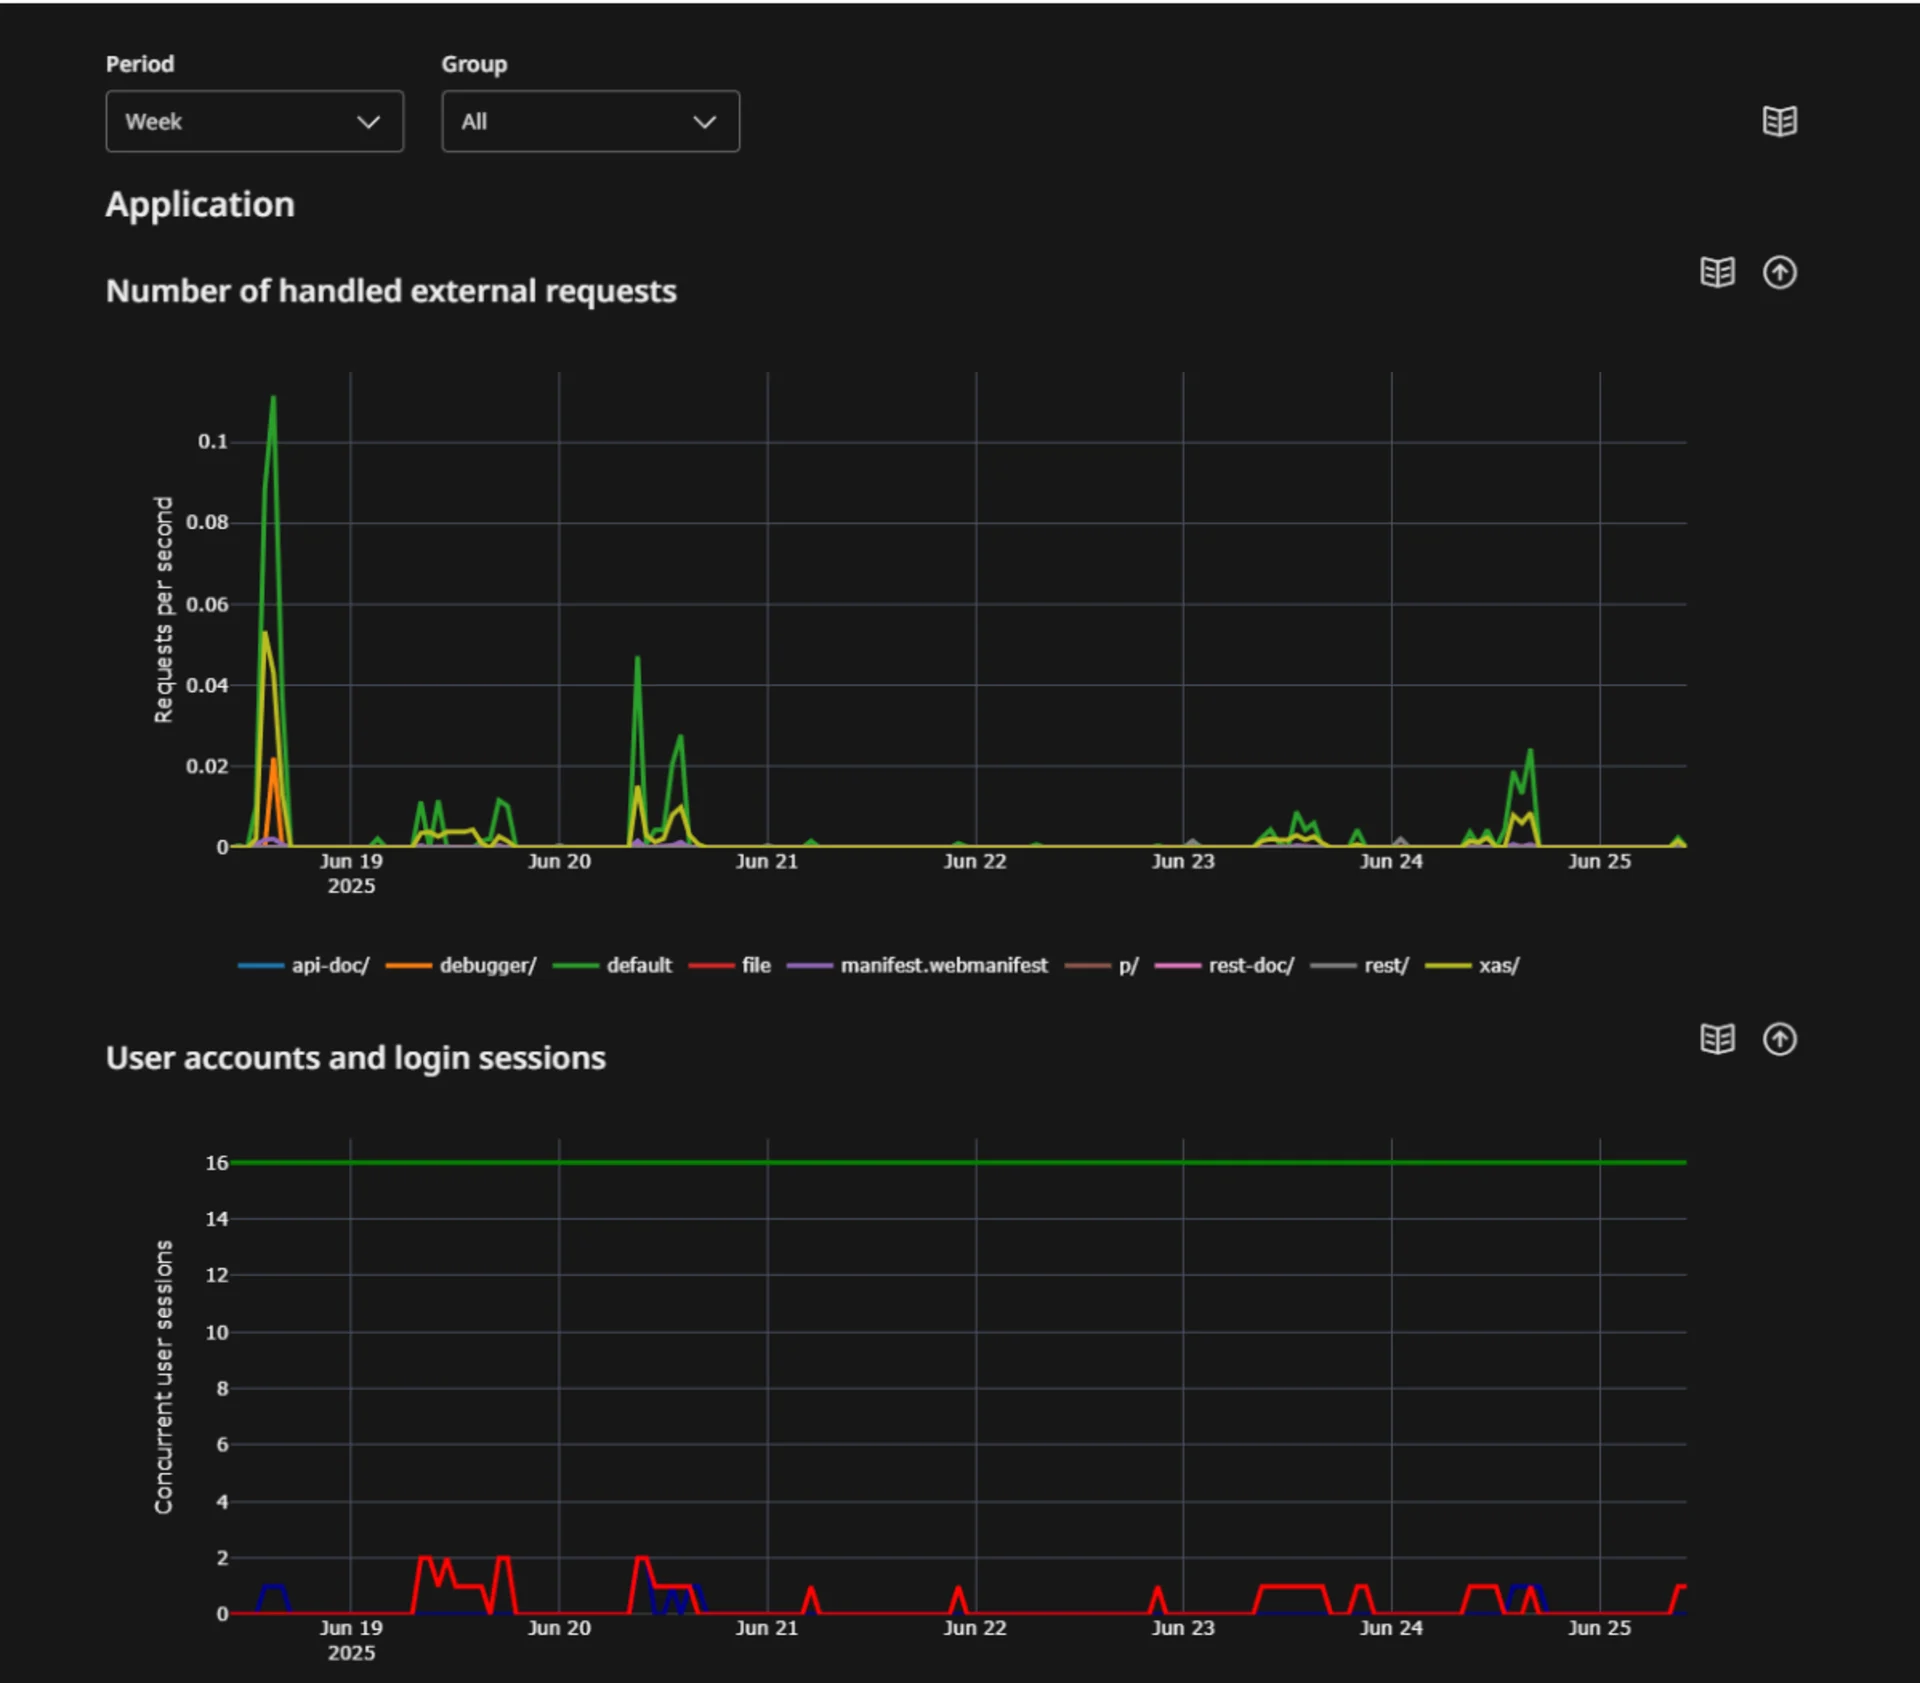Image resolution: width=1920 pixels, height=1683 pixels.
Task: Open the Group dropdown showing All
Action: (x=590, y=121)
